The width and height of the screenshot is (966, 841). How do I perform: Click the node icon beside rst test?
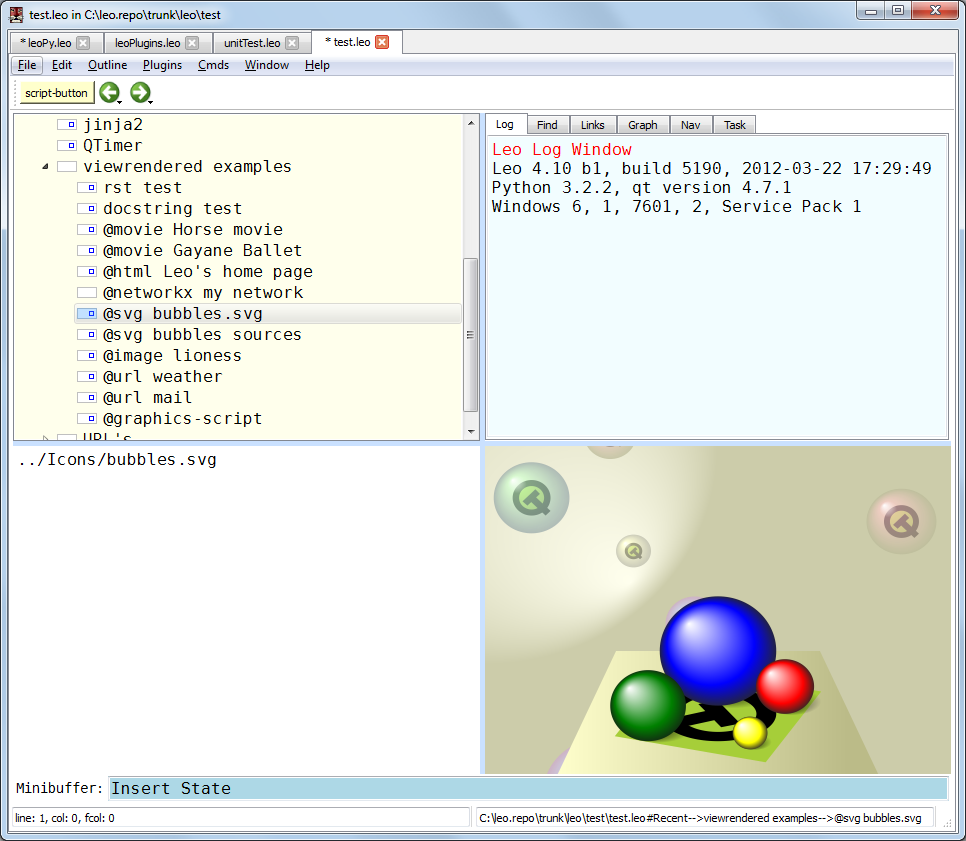[87, 187]
